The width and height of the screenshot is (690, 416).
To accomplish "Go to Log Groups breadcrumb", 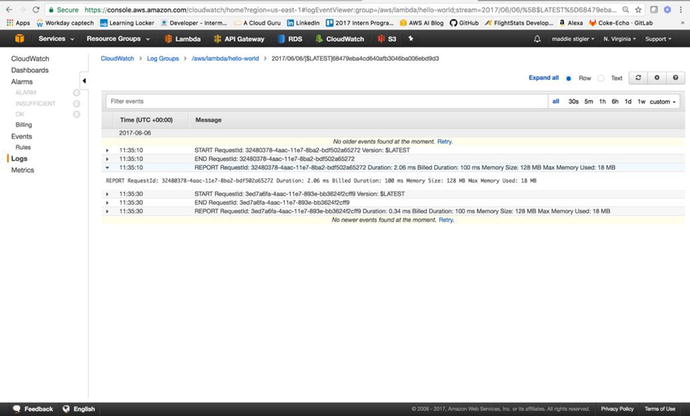I will [x=162, y=60].
